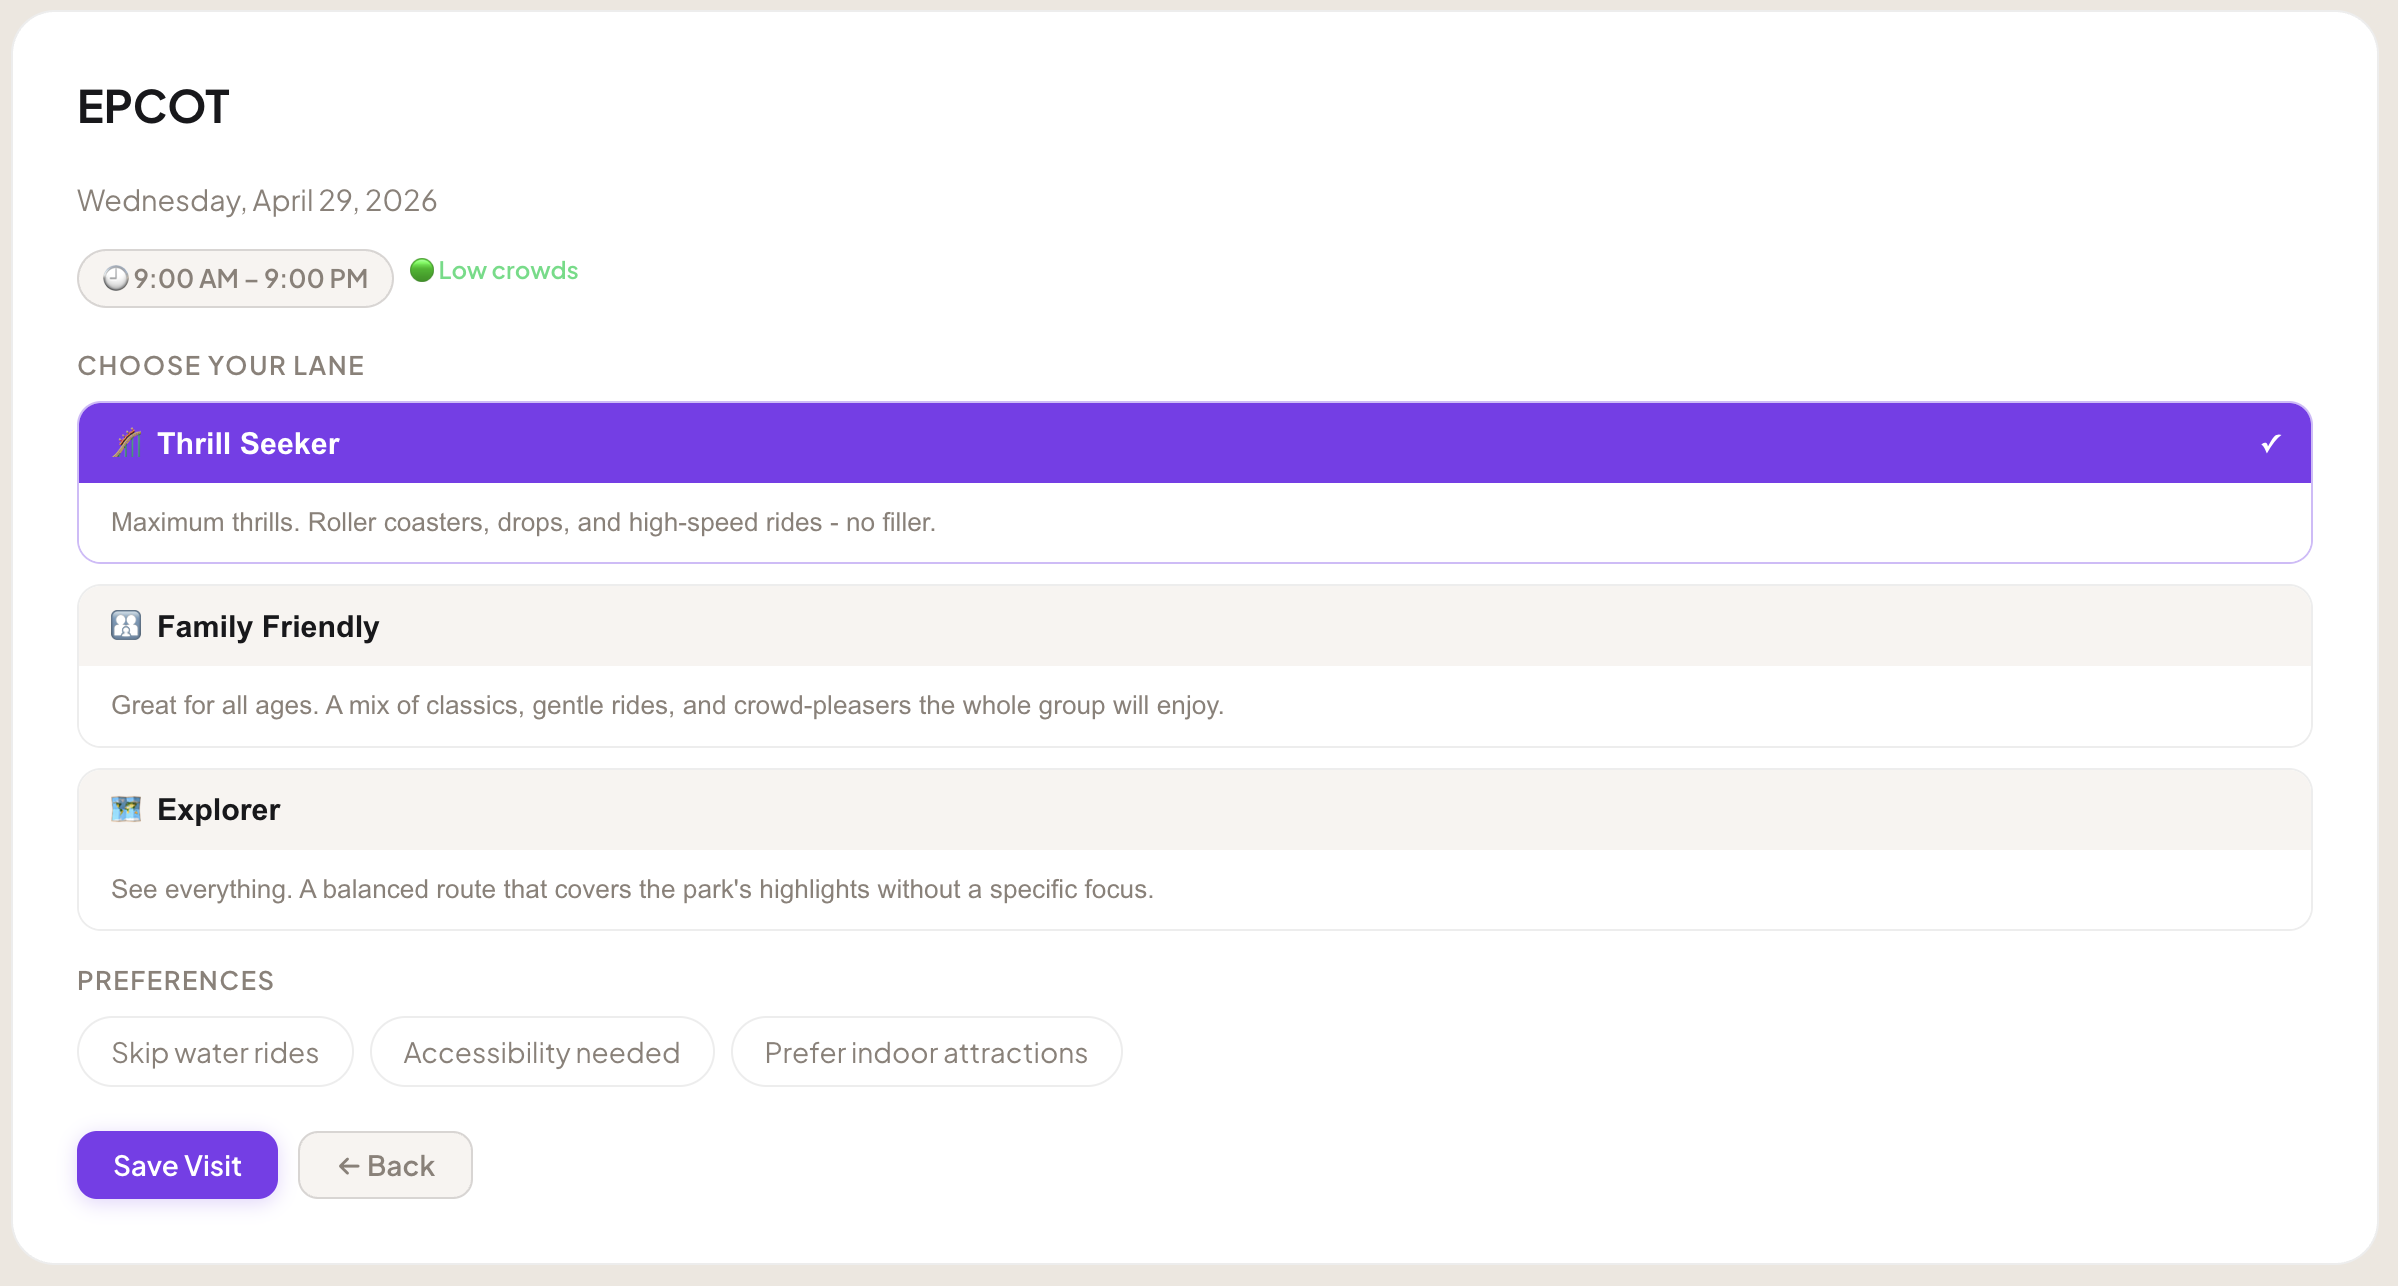Click the family icon beside Family Friendly

pyautogui.click(x=126, y=626)
